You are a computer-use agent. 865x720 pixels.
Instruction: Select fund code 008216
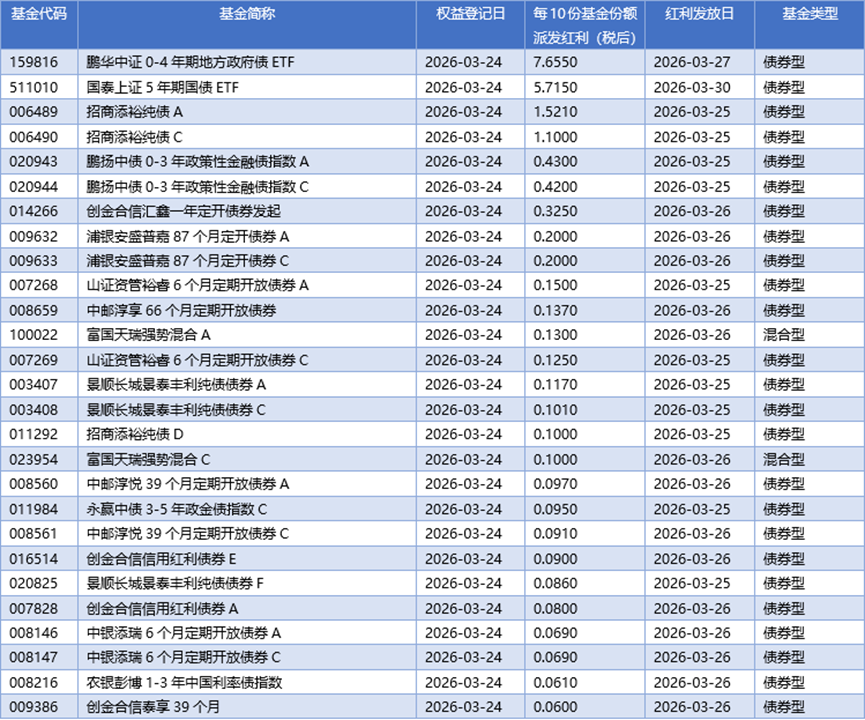(34, 682)
